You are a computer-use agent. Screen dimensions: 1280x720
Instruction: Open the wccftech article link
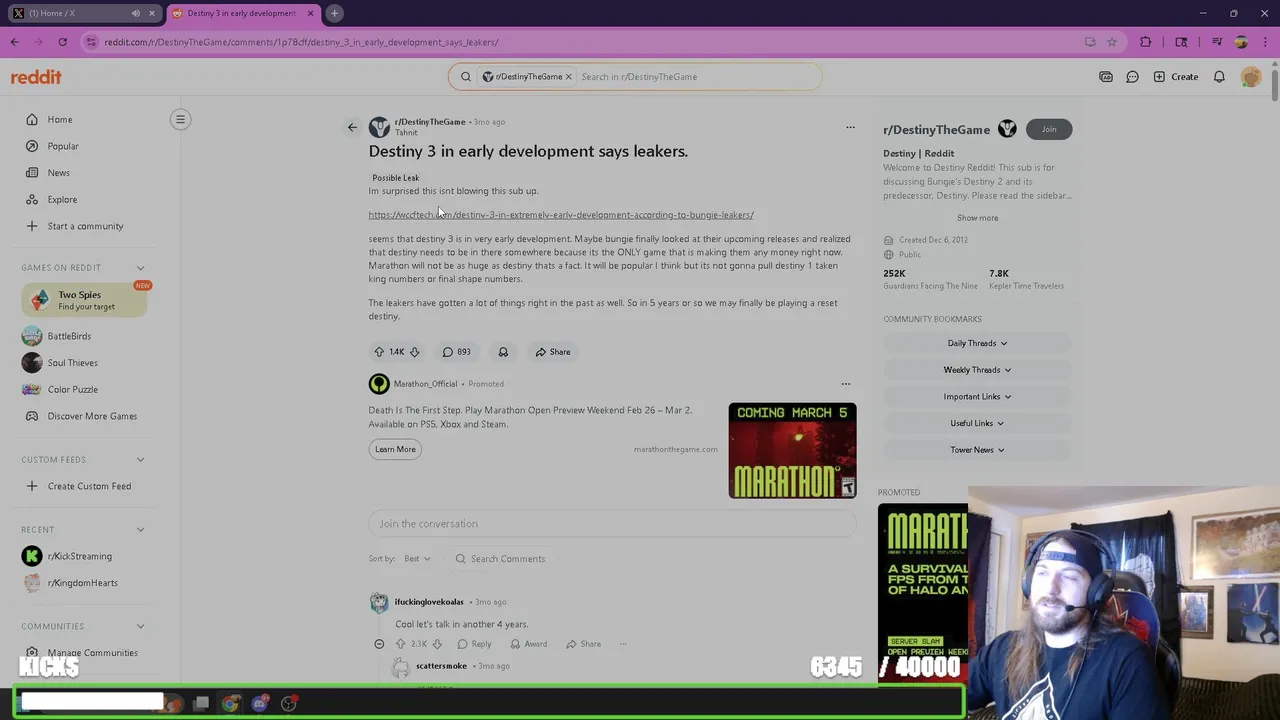561,215
